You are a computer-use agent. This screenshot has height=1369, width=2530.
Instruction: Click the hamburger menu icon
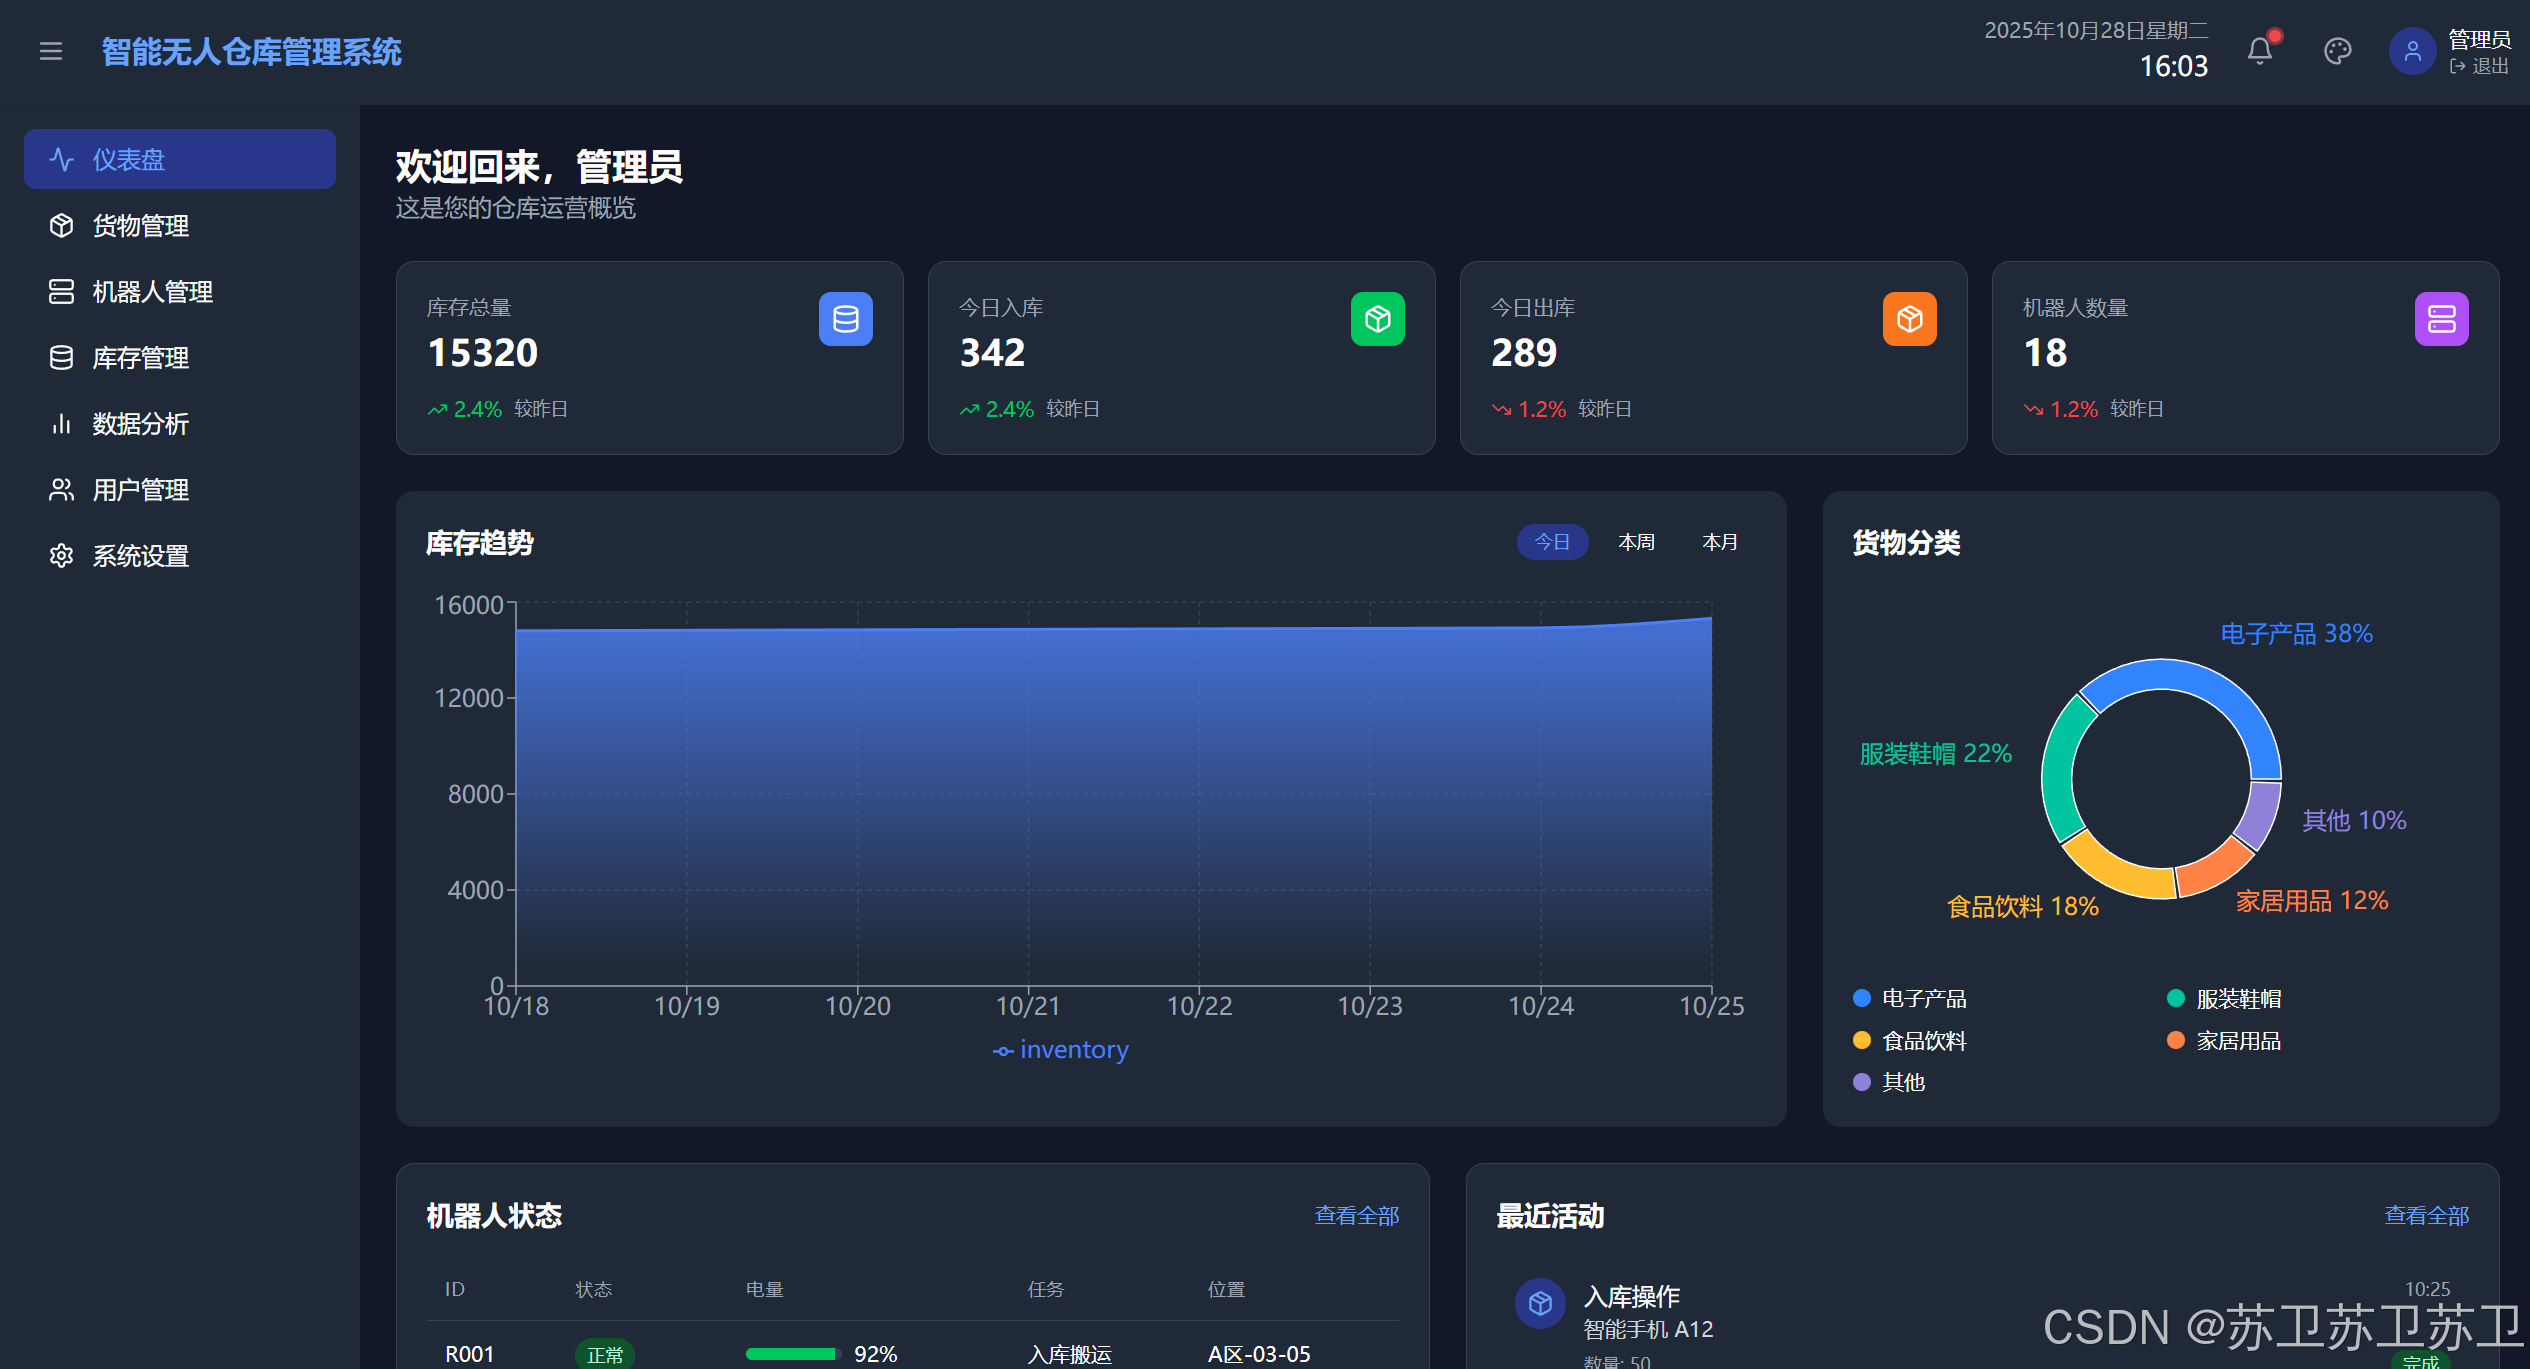[51, 51]
